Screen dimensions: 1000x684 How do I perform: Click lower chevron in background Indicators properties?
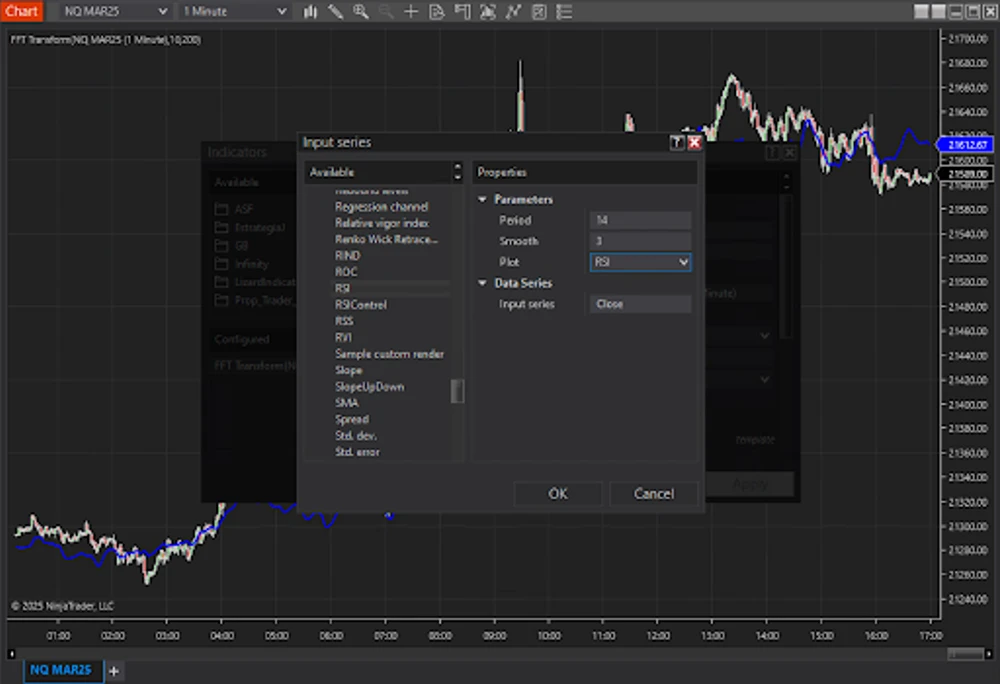(x=765, y=380)
